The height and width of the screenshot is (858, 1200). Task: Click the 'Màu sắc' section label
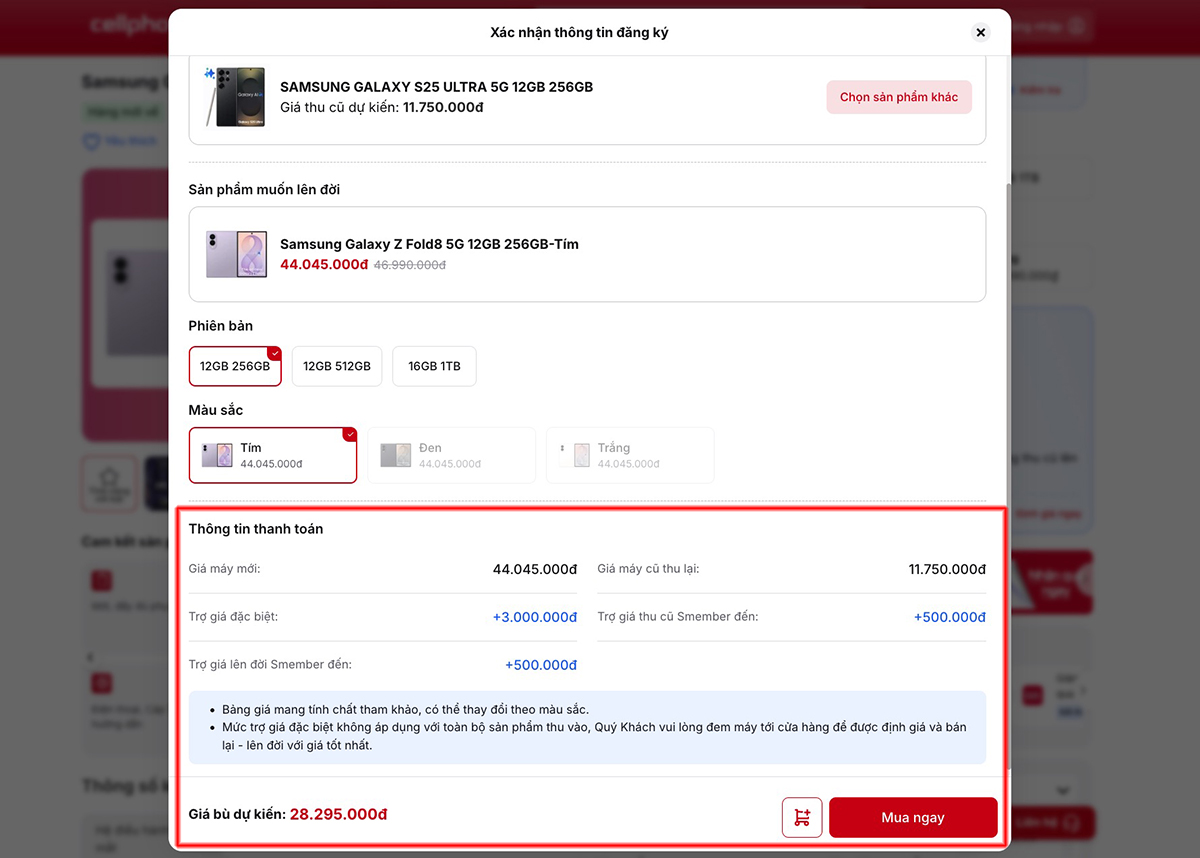[x=216, y=410]
